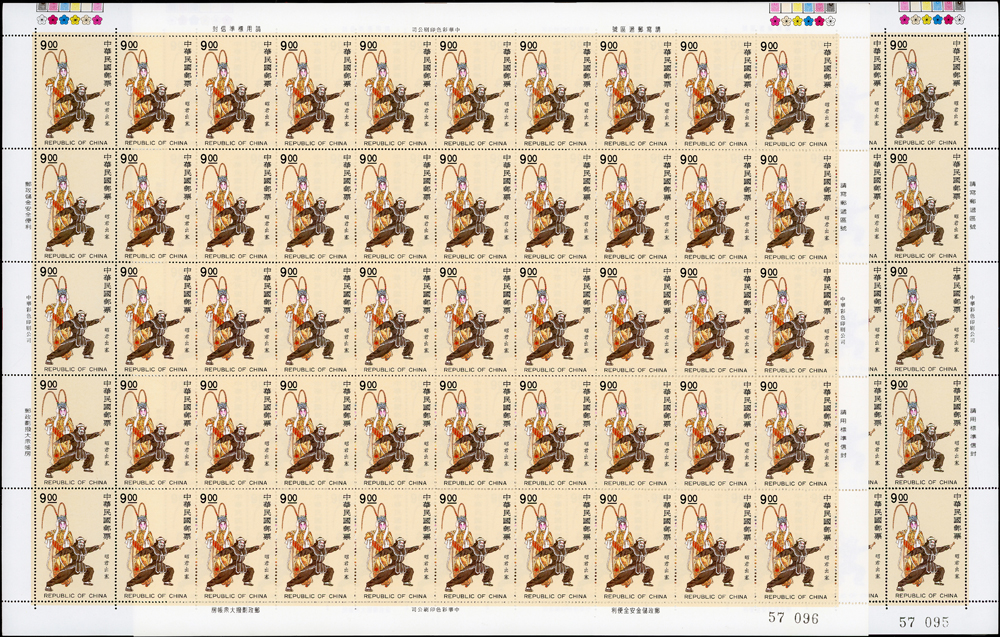
Task: Pick the yellow square in top-left color bar
Action: tap(75, 7)
